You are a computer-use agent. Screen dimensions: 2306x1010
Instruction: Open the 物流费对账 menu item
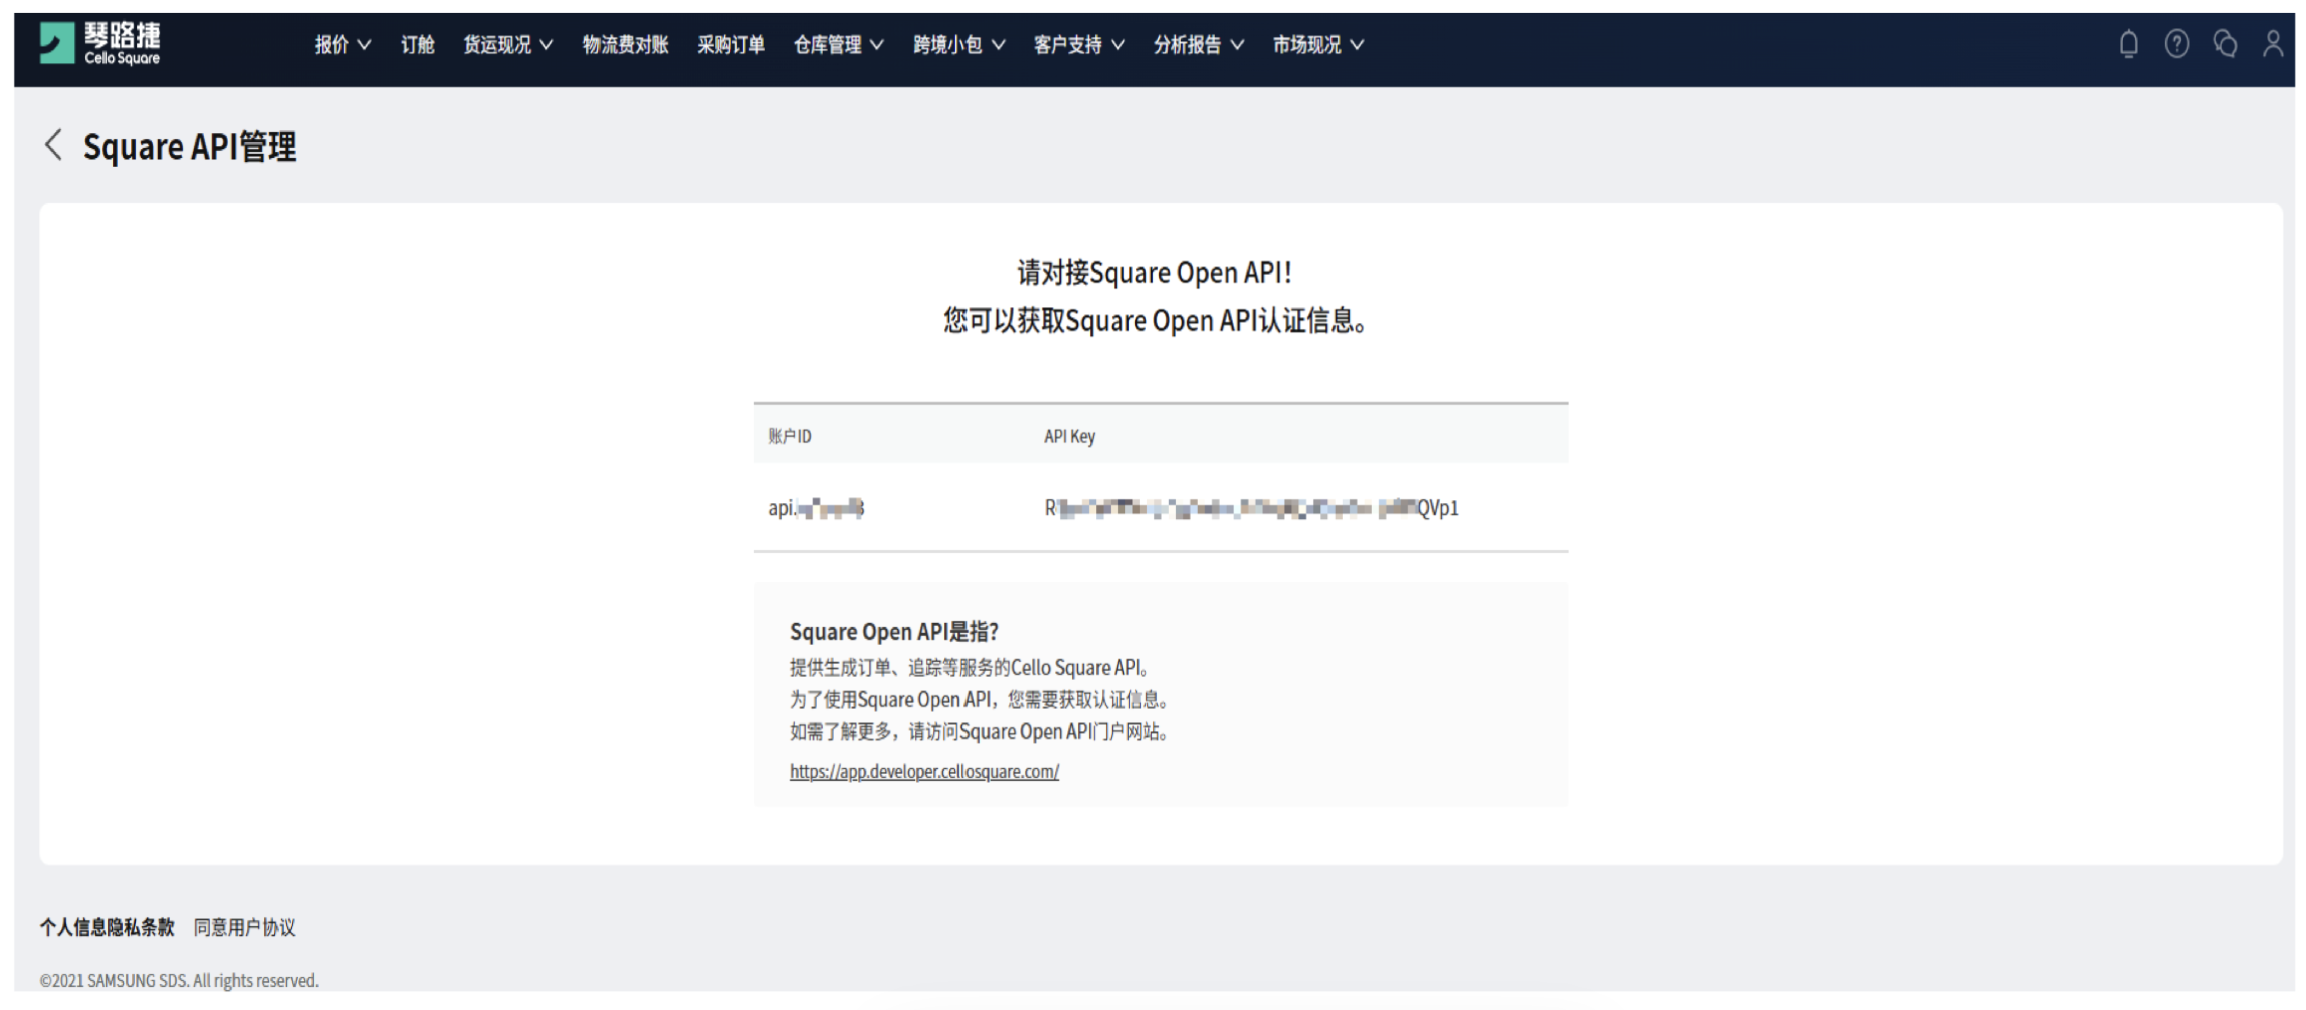click(625, 44)
